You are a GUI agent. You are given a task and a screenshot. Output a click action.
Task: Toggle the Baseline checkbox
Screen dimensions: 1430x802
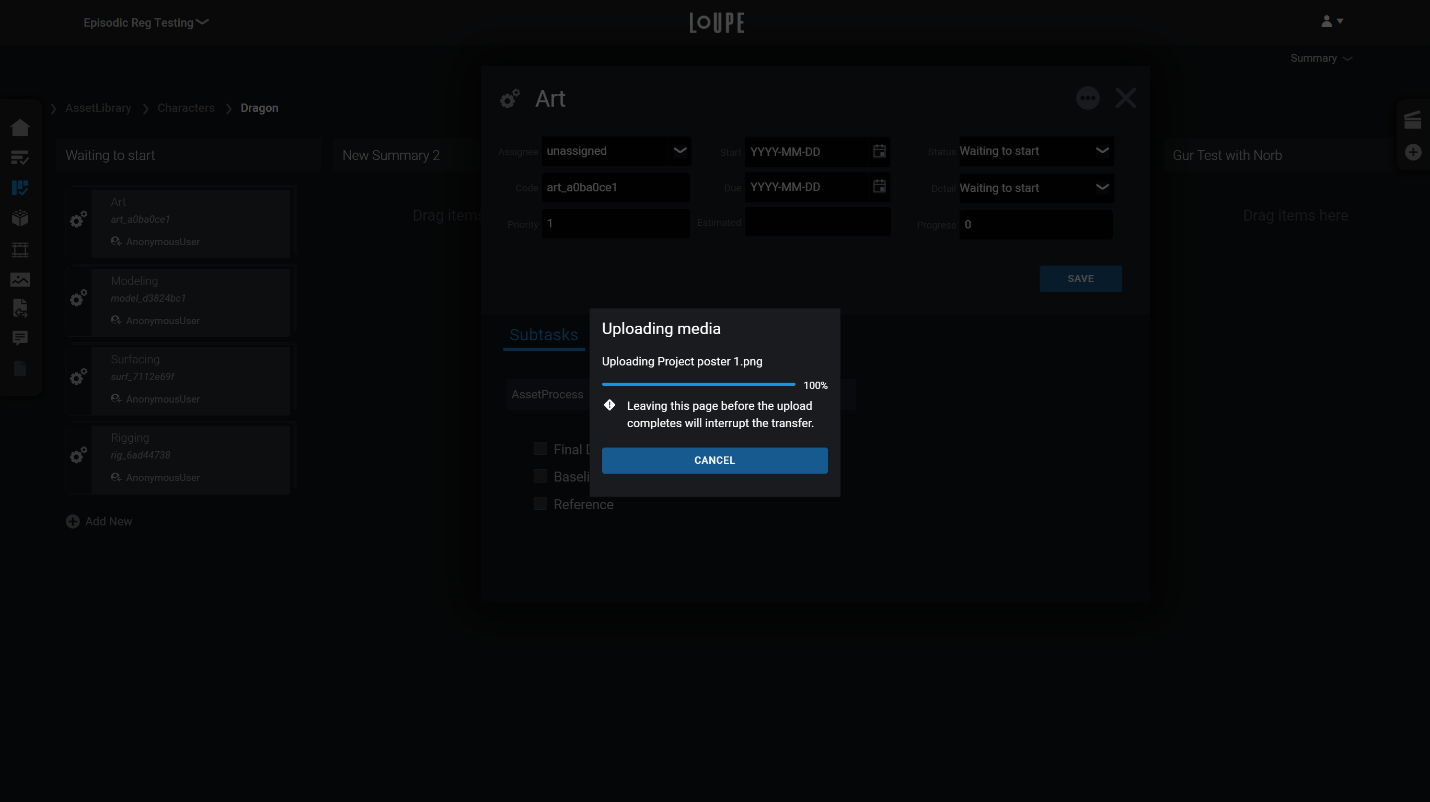tap(540, 476)
